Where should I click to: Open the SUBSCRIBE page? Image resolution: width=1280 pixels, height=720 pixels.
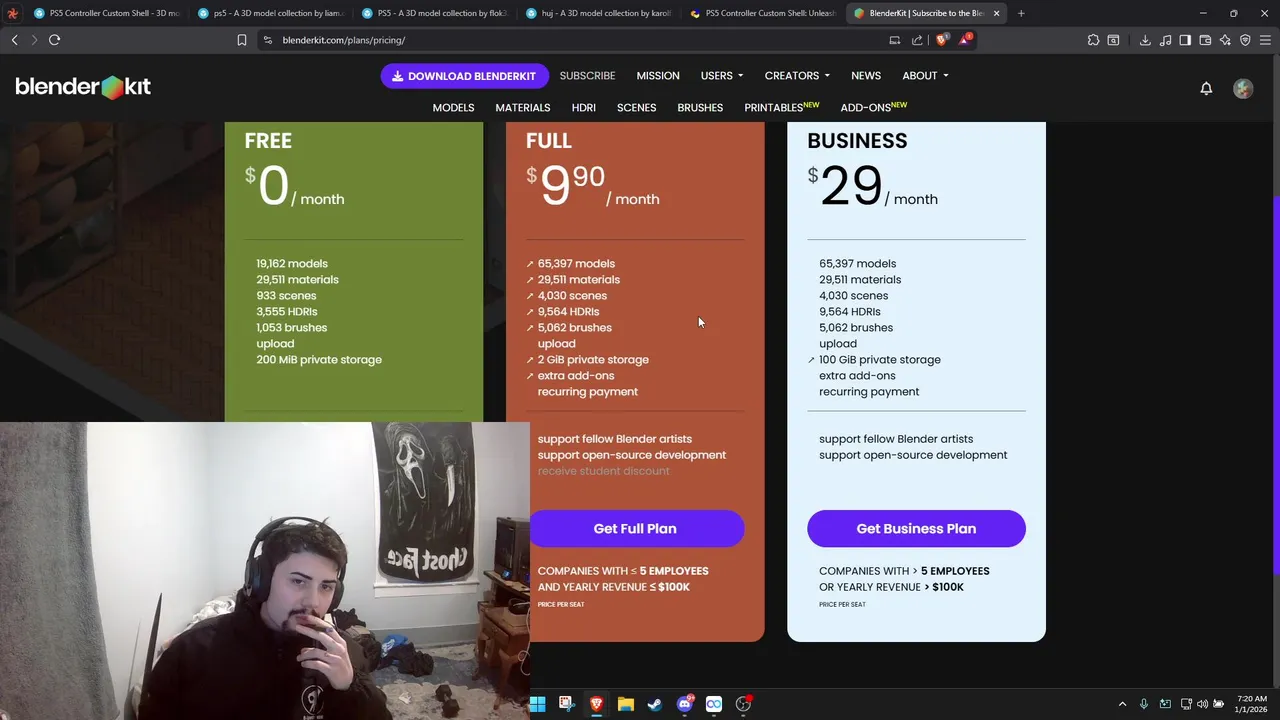click(587, 76)
